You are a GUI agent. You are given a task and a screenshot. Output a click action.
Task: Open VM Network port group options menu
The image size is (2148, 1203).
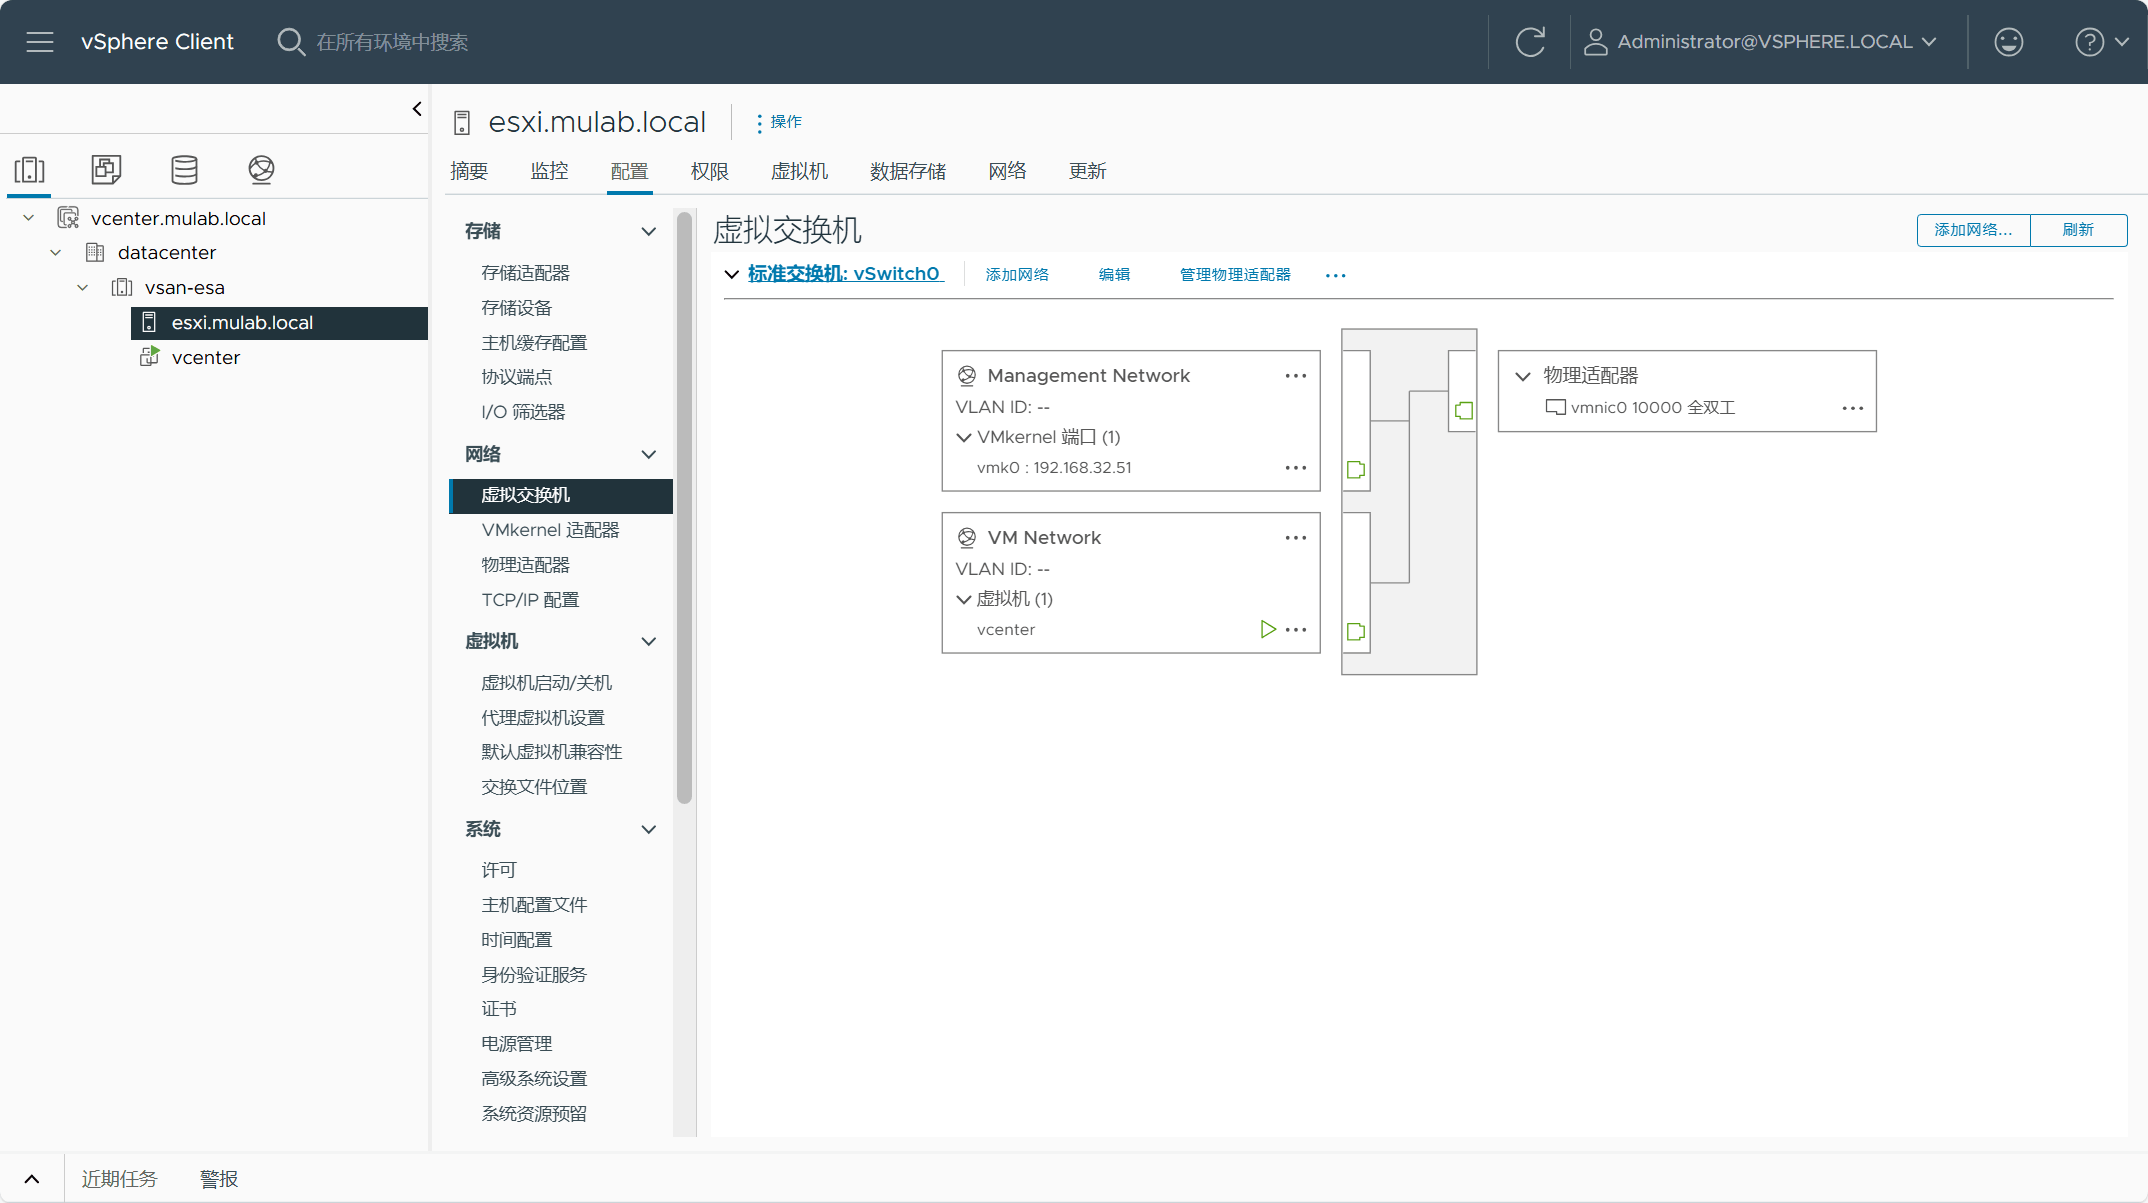[x=1296, y=538]
